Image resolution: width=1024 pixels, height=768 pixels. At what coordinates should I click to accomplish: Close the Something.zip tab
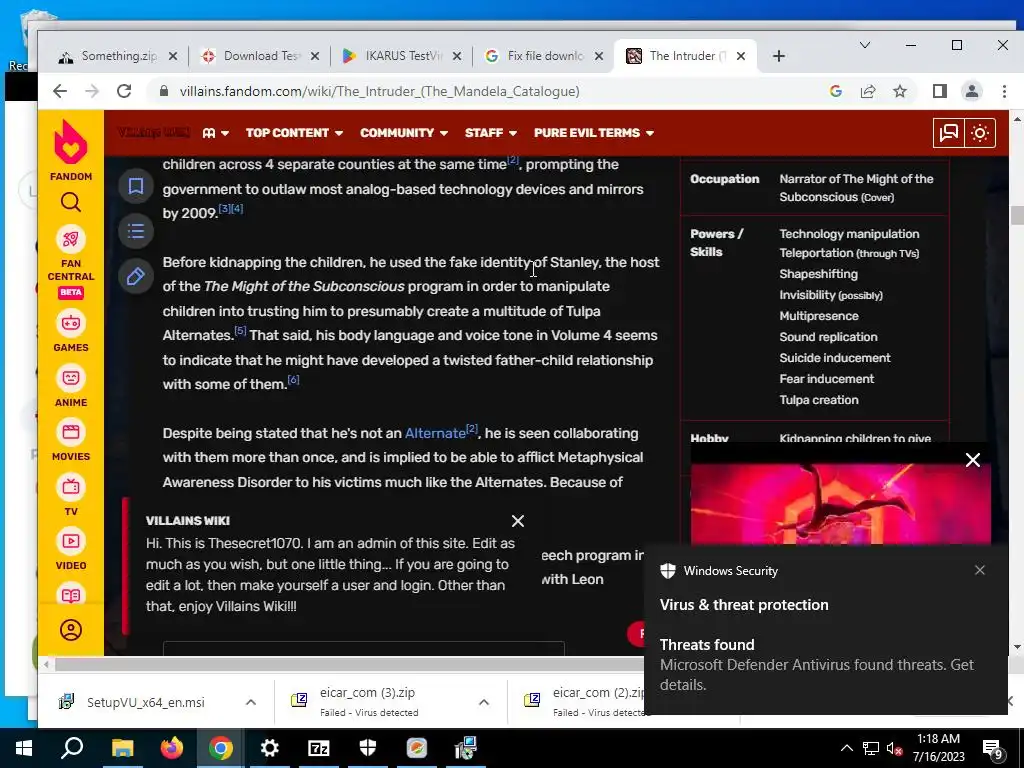[173, 56]
